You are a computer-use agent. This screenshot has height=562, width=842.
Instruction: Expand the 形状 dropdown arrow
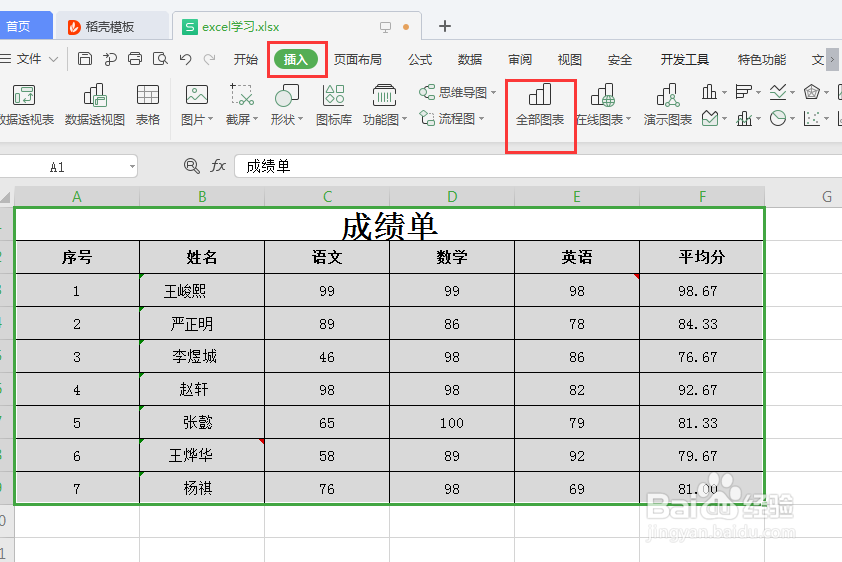click(301, 119)
